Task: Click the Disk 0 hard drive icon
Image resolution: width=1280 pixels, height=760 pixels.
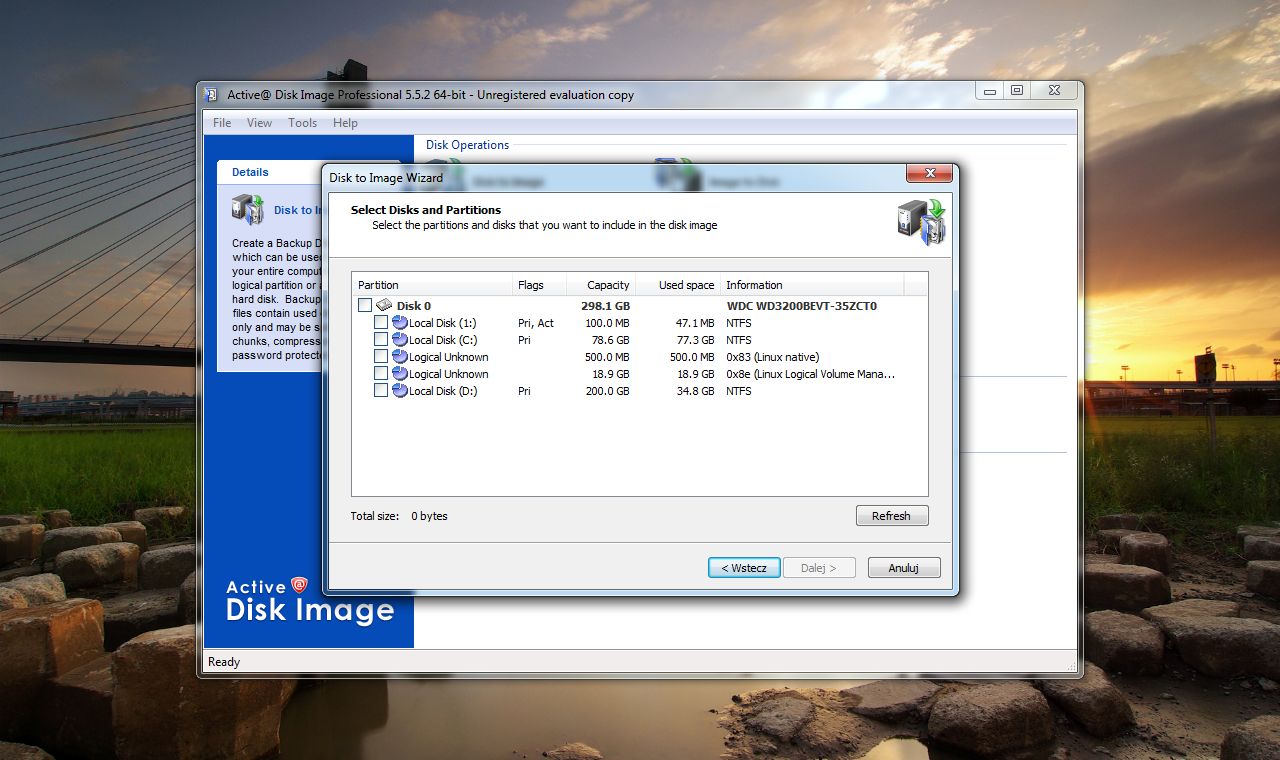Action: click(x=384, y=306)
